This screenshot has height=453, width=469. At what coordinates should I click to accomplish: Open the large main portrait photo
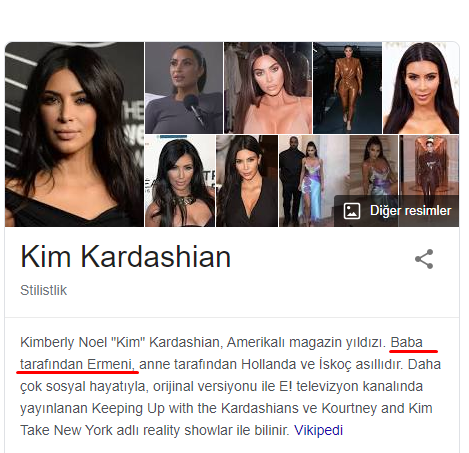pos(74,134)
